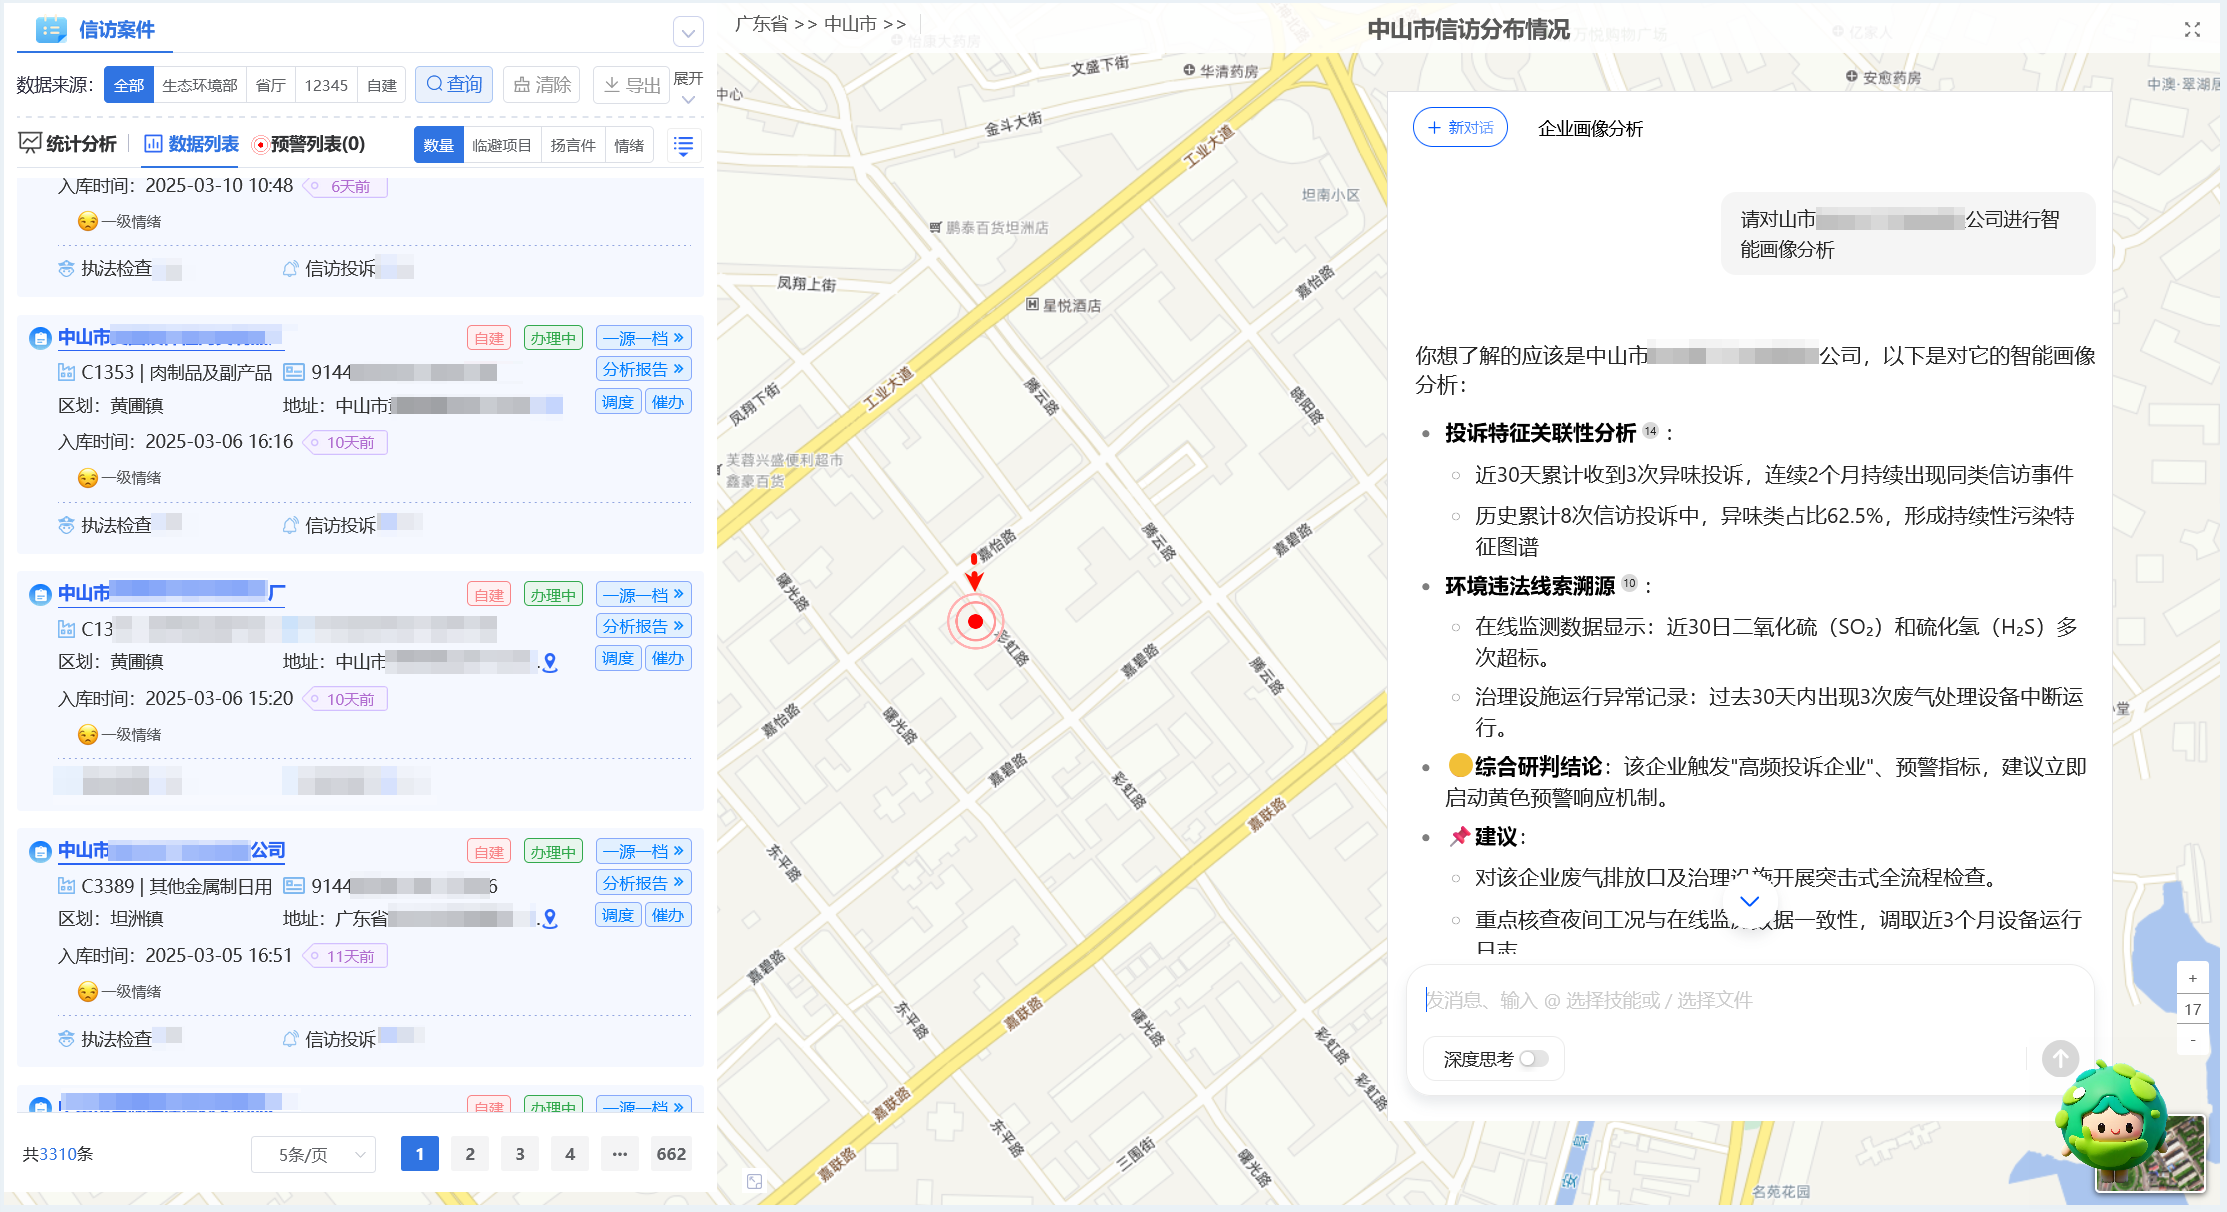2227x1212 pixels.
Task: Start a 新对话 conversation
Action: click(1460, 127)
